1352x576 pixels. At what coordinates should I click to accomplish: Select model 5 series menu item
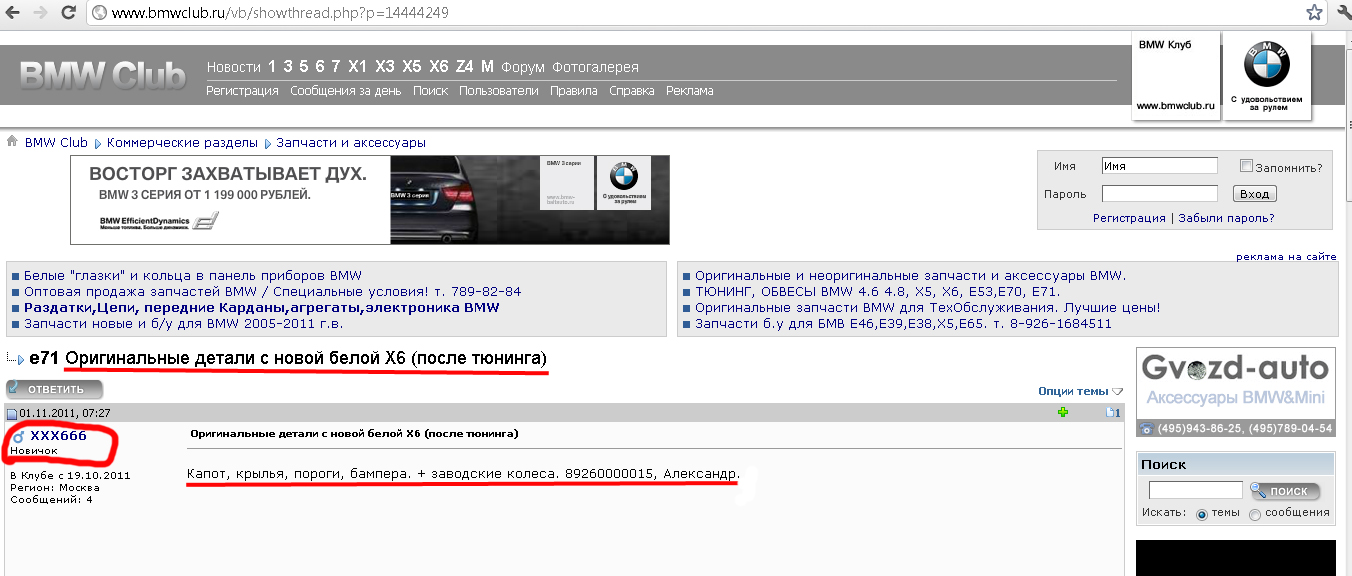tap(304, 67)
